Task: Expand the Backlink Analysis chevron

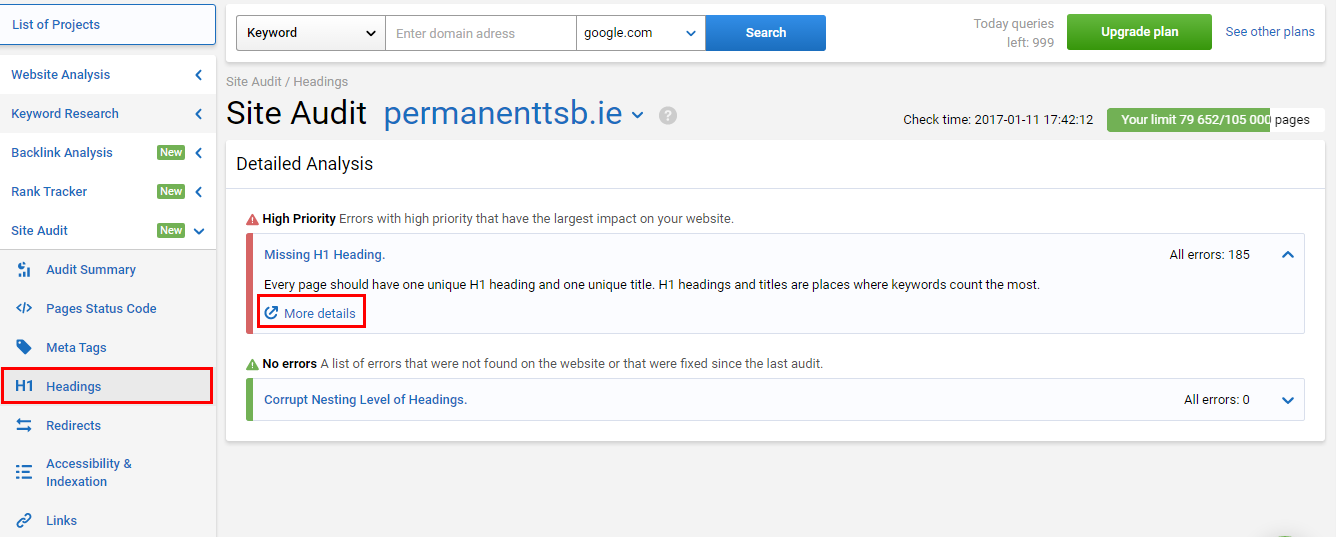Action: 198,153
